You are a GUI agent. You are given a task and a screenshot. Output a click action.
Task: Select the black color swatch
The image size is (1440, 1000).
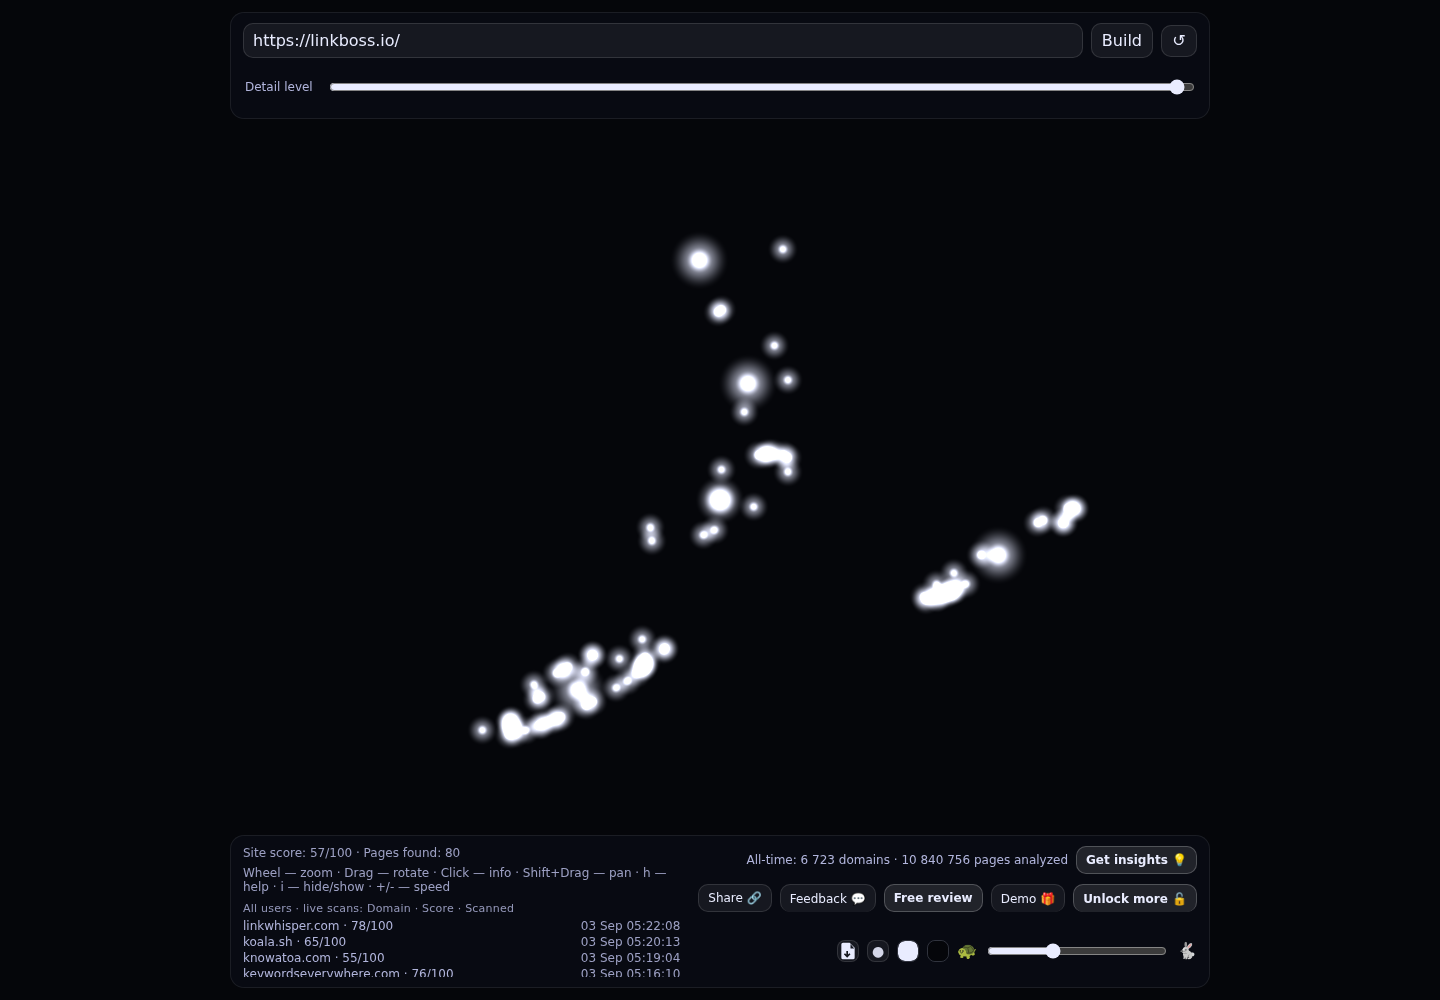(938, 951)
